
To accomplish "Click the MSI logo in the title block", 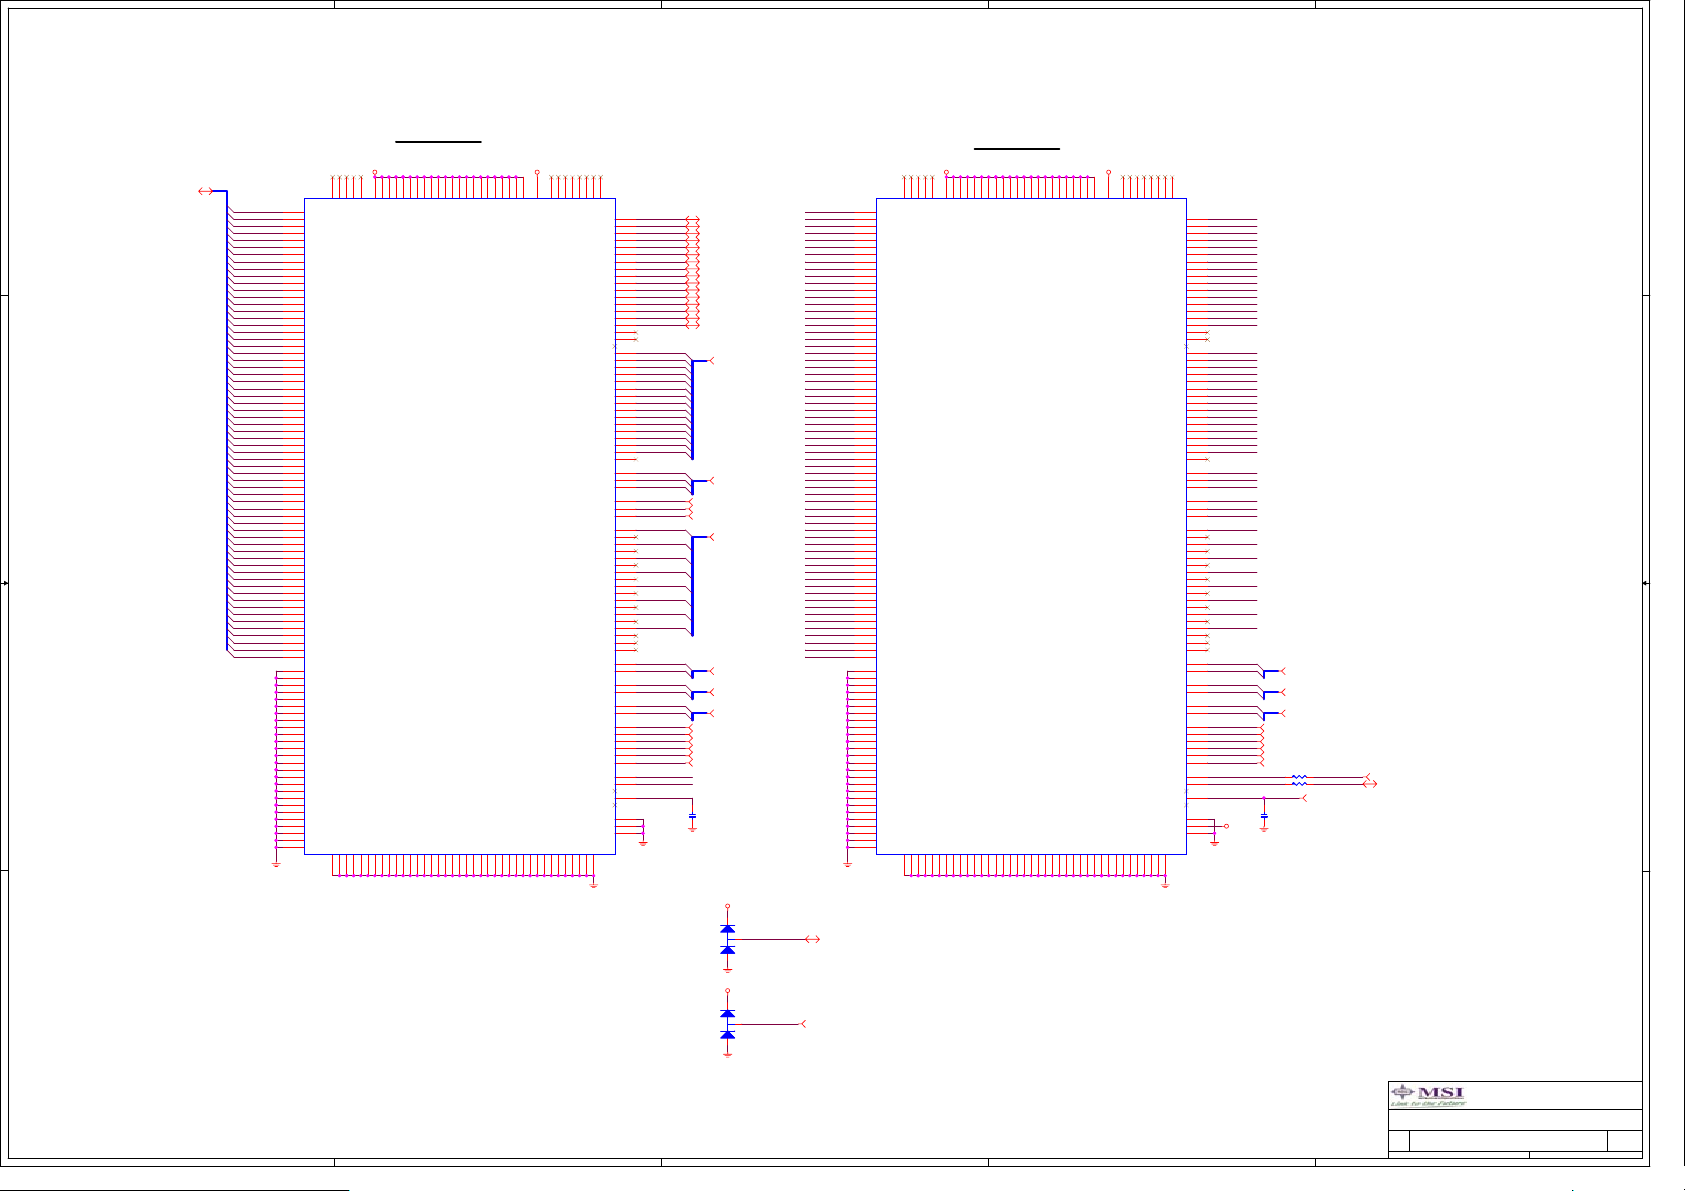I will pyautogui.click(x=1428, y=1095).
